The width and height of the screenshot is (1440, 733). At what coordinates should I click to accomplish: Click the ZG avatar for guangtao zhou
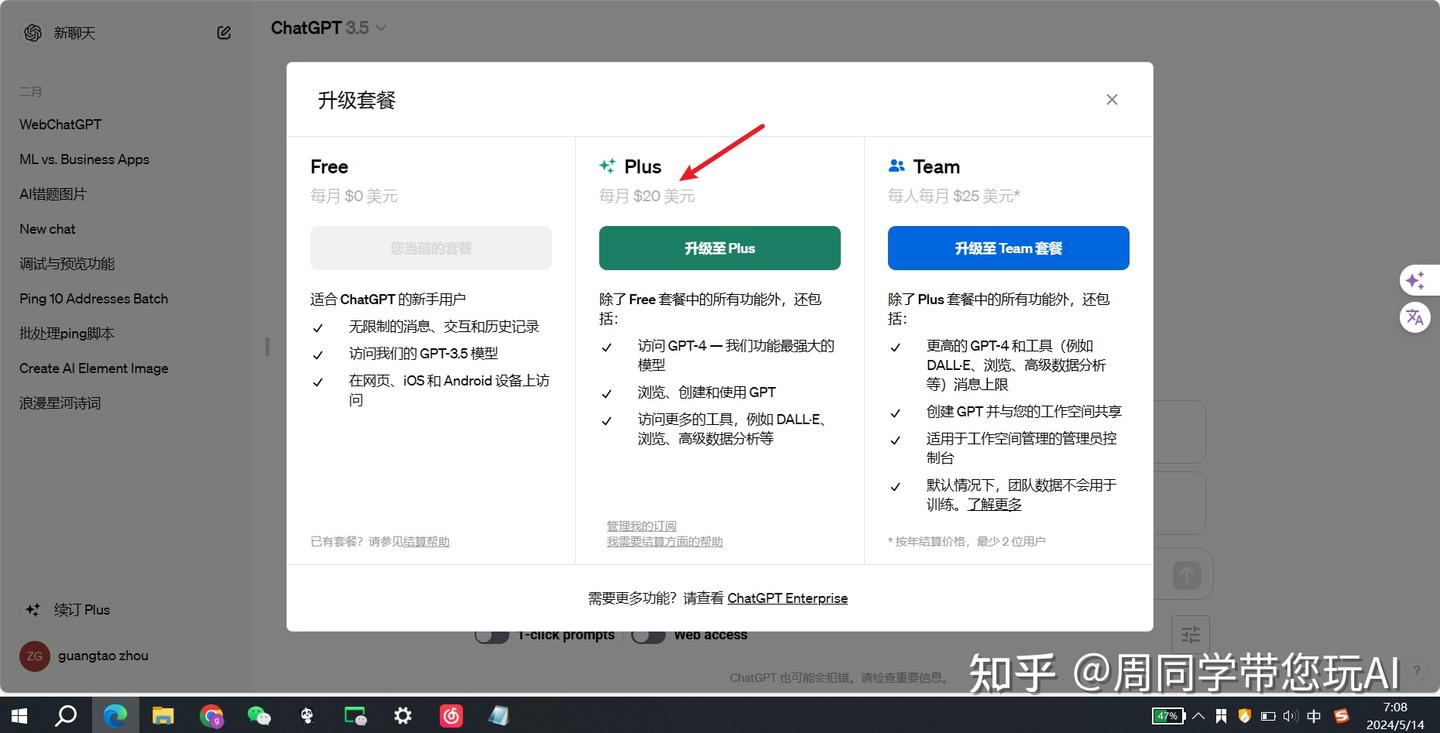pos(33,655)
